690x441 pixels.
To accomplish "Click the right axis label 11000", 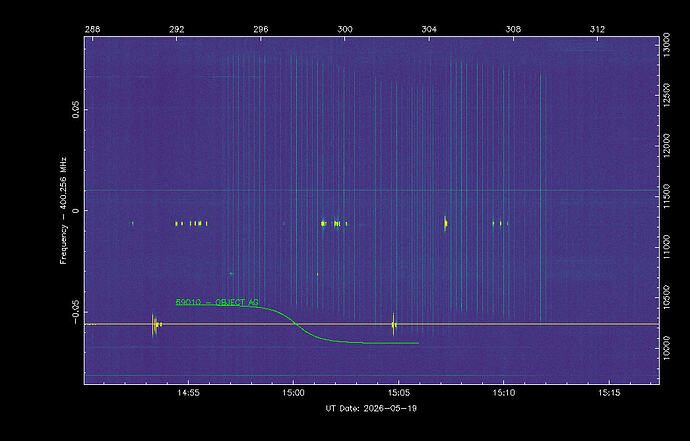I will (667, 246).
